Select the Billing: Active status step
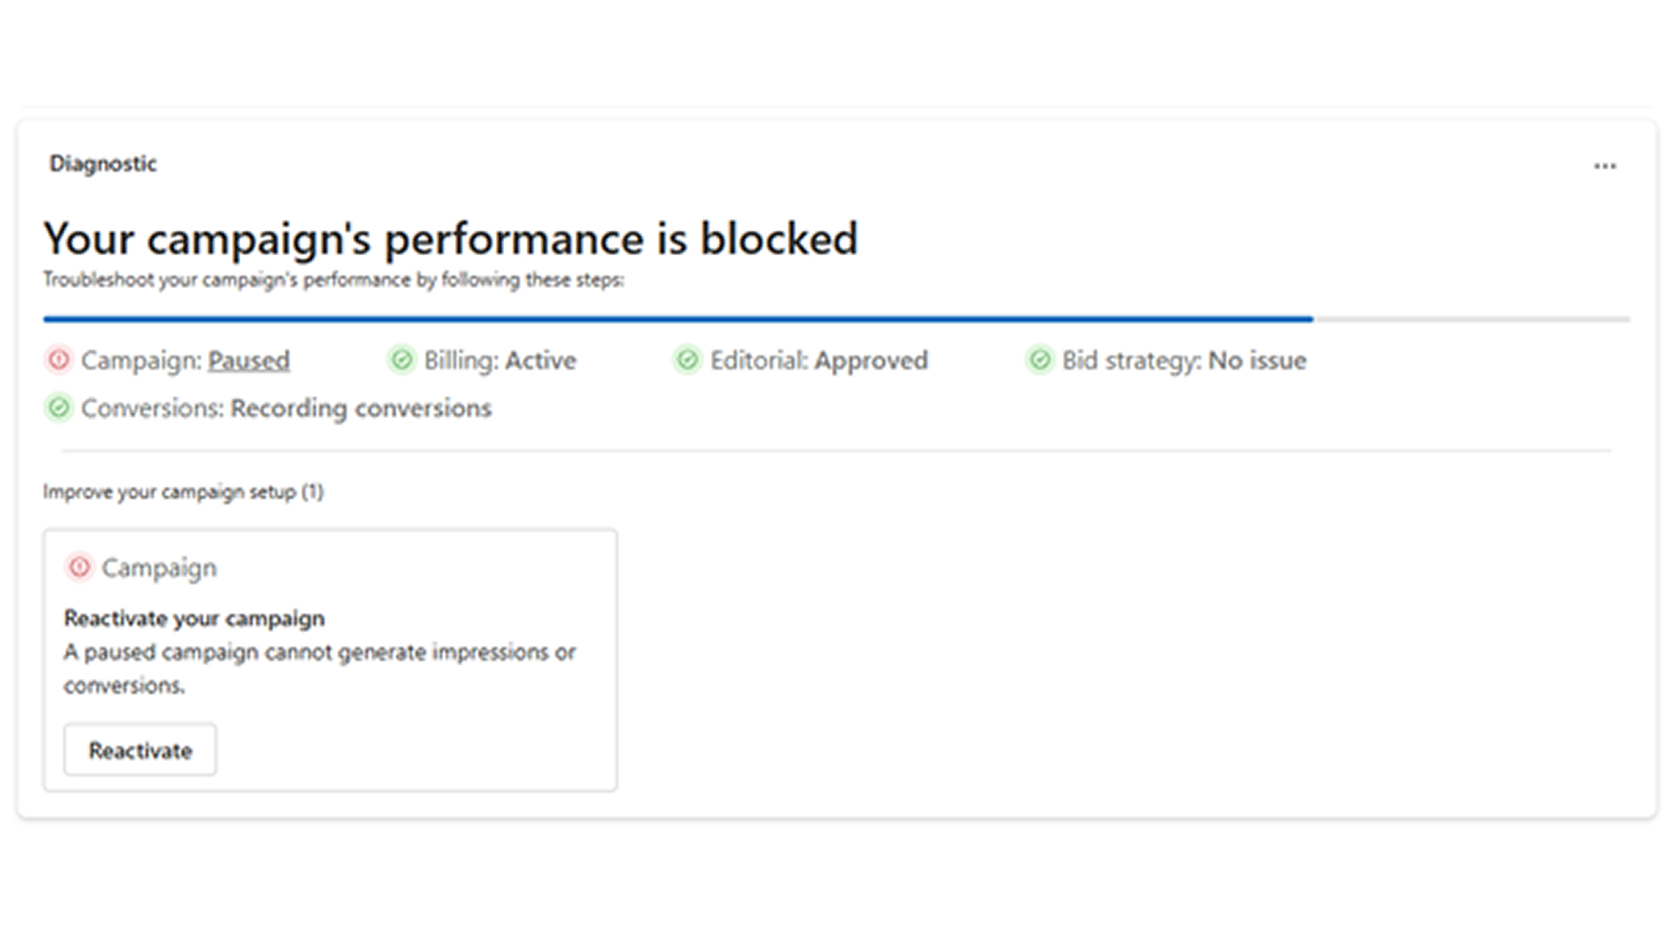The image size is (1666, 934). click(x=499, y=360)
